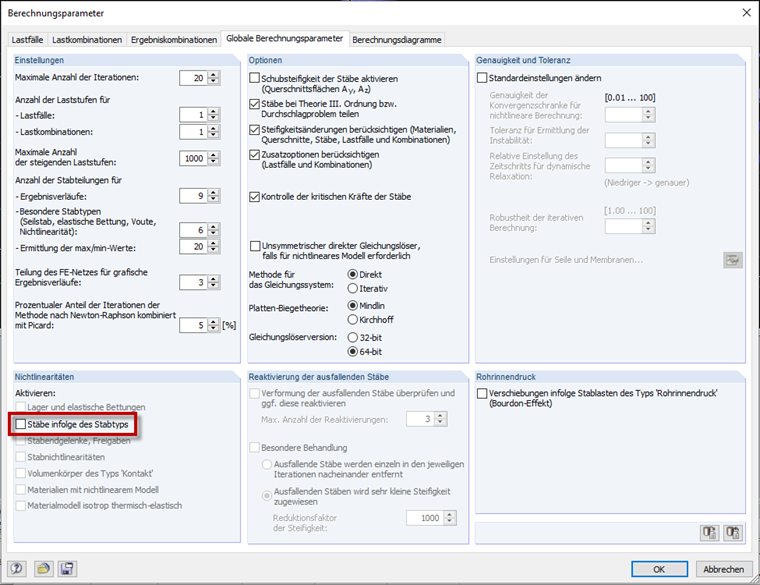
Task: Click the Laststufen für Lastfälle spinner
Action: [x=213, y=115]
